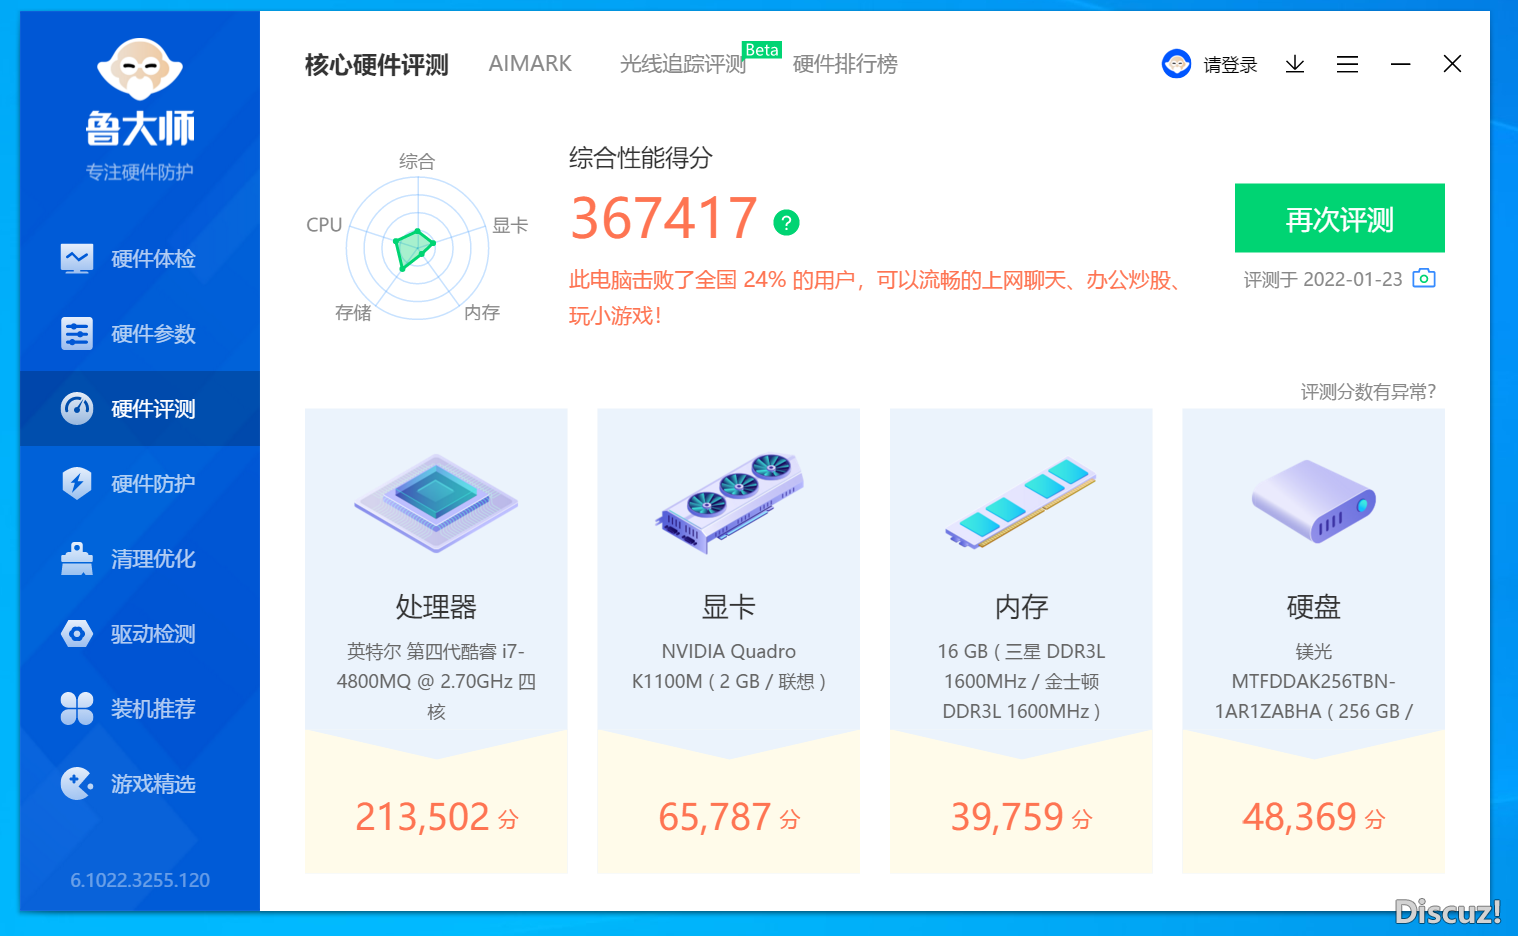Open 硬件体检 in the sidebar
1518x936 pixels.
pyautogui.click(x=152, y=259)
